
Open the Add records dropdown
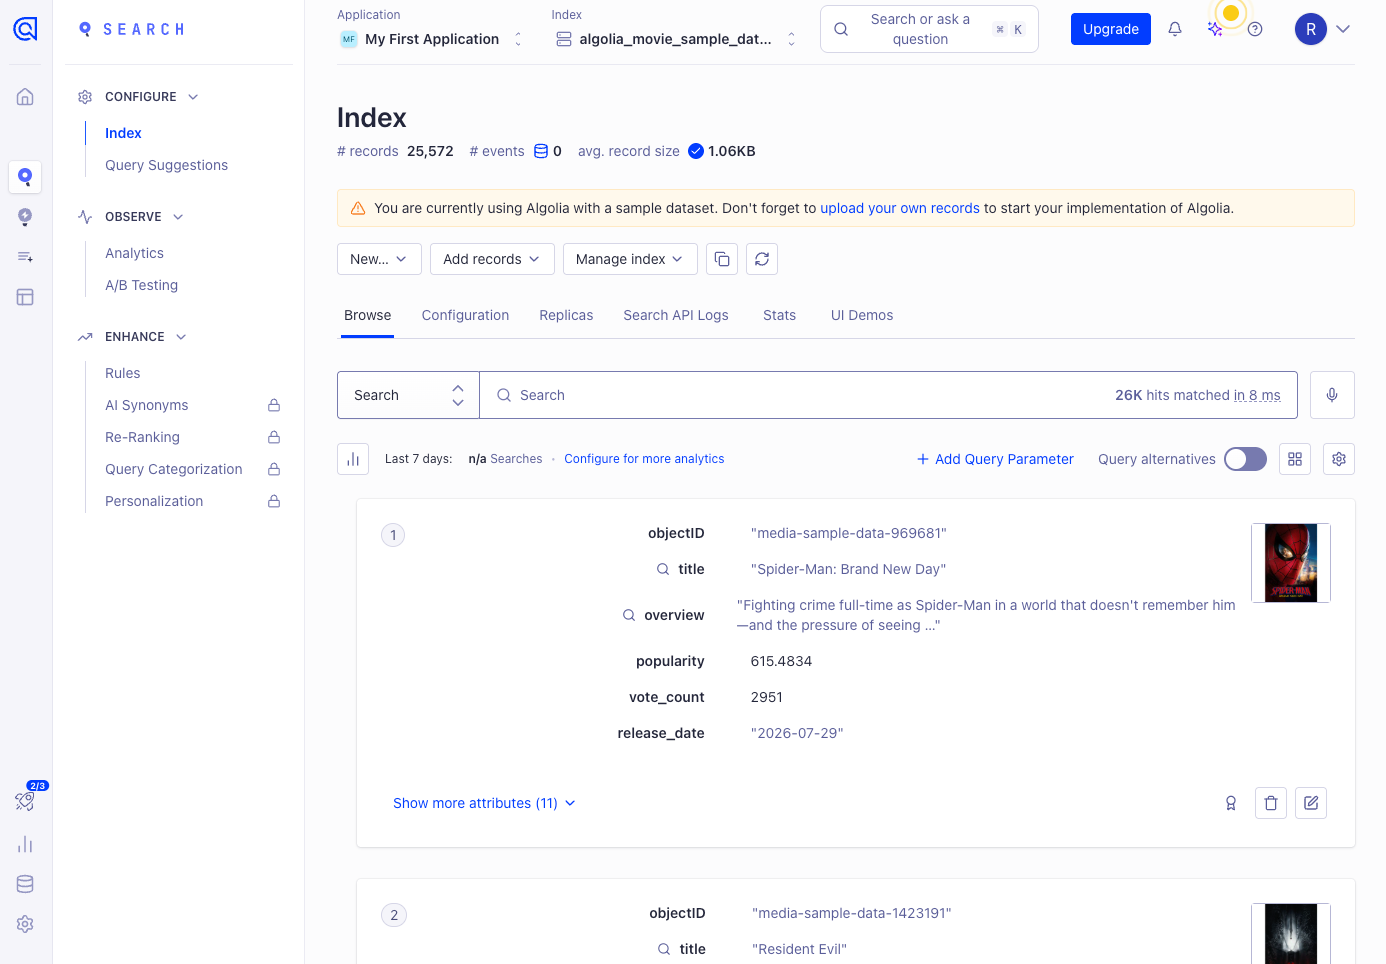(x=492, y=259)
